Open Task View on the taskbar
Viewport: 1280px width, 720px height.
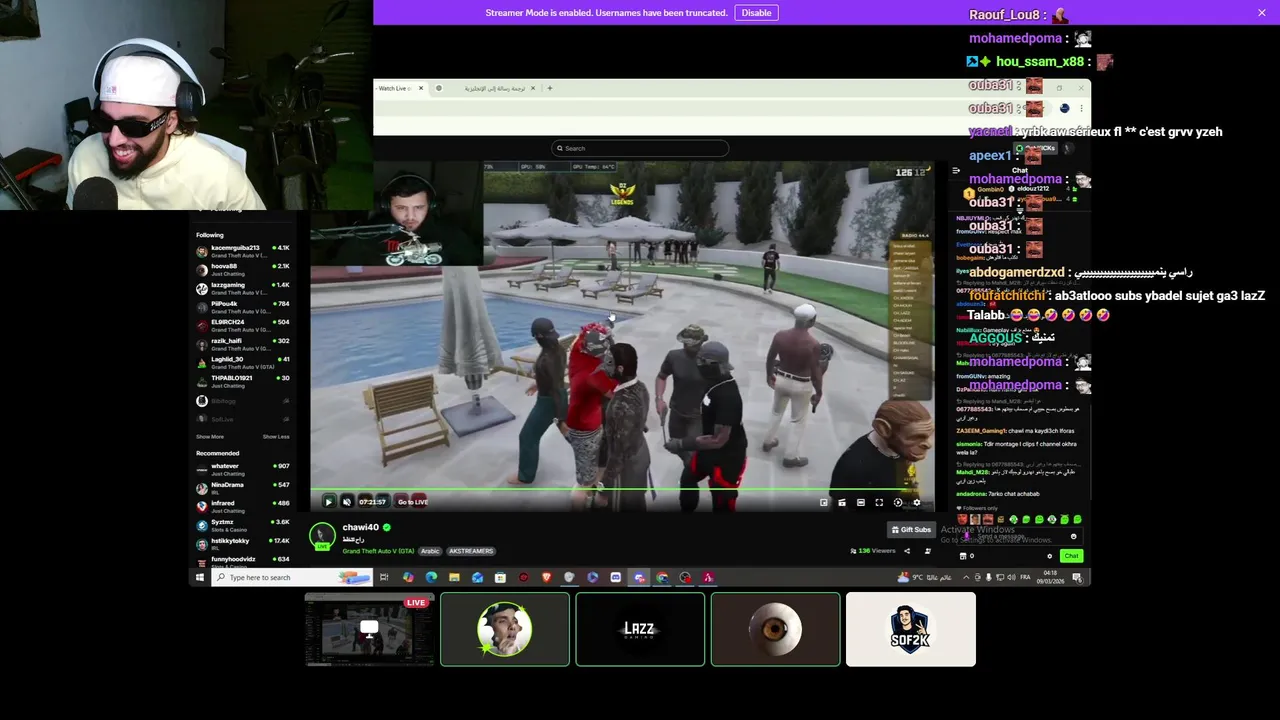tap(384, 577)
